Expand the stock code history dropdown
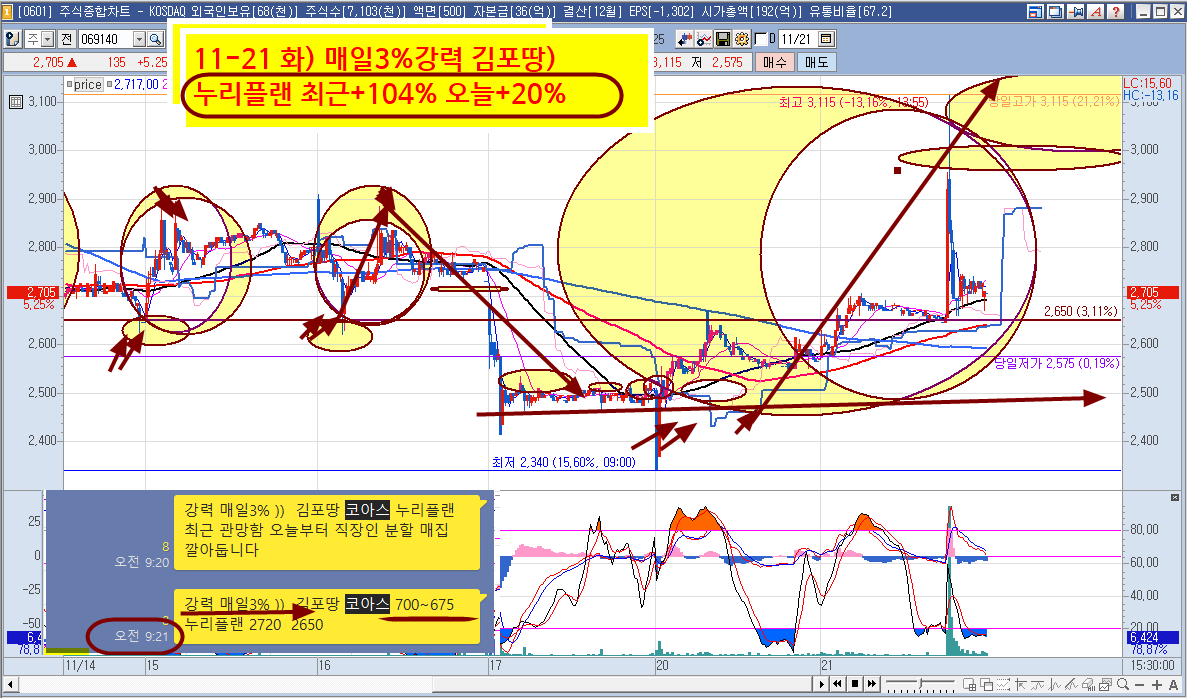The image size is (1187, 698). coord(139,39)
